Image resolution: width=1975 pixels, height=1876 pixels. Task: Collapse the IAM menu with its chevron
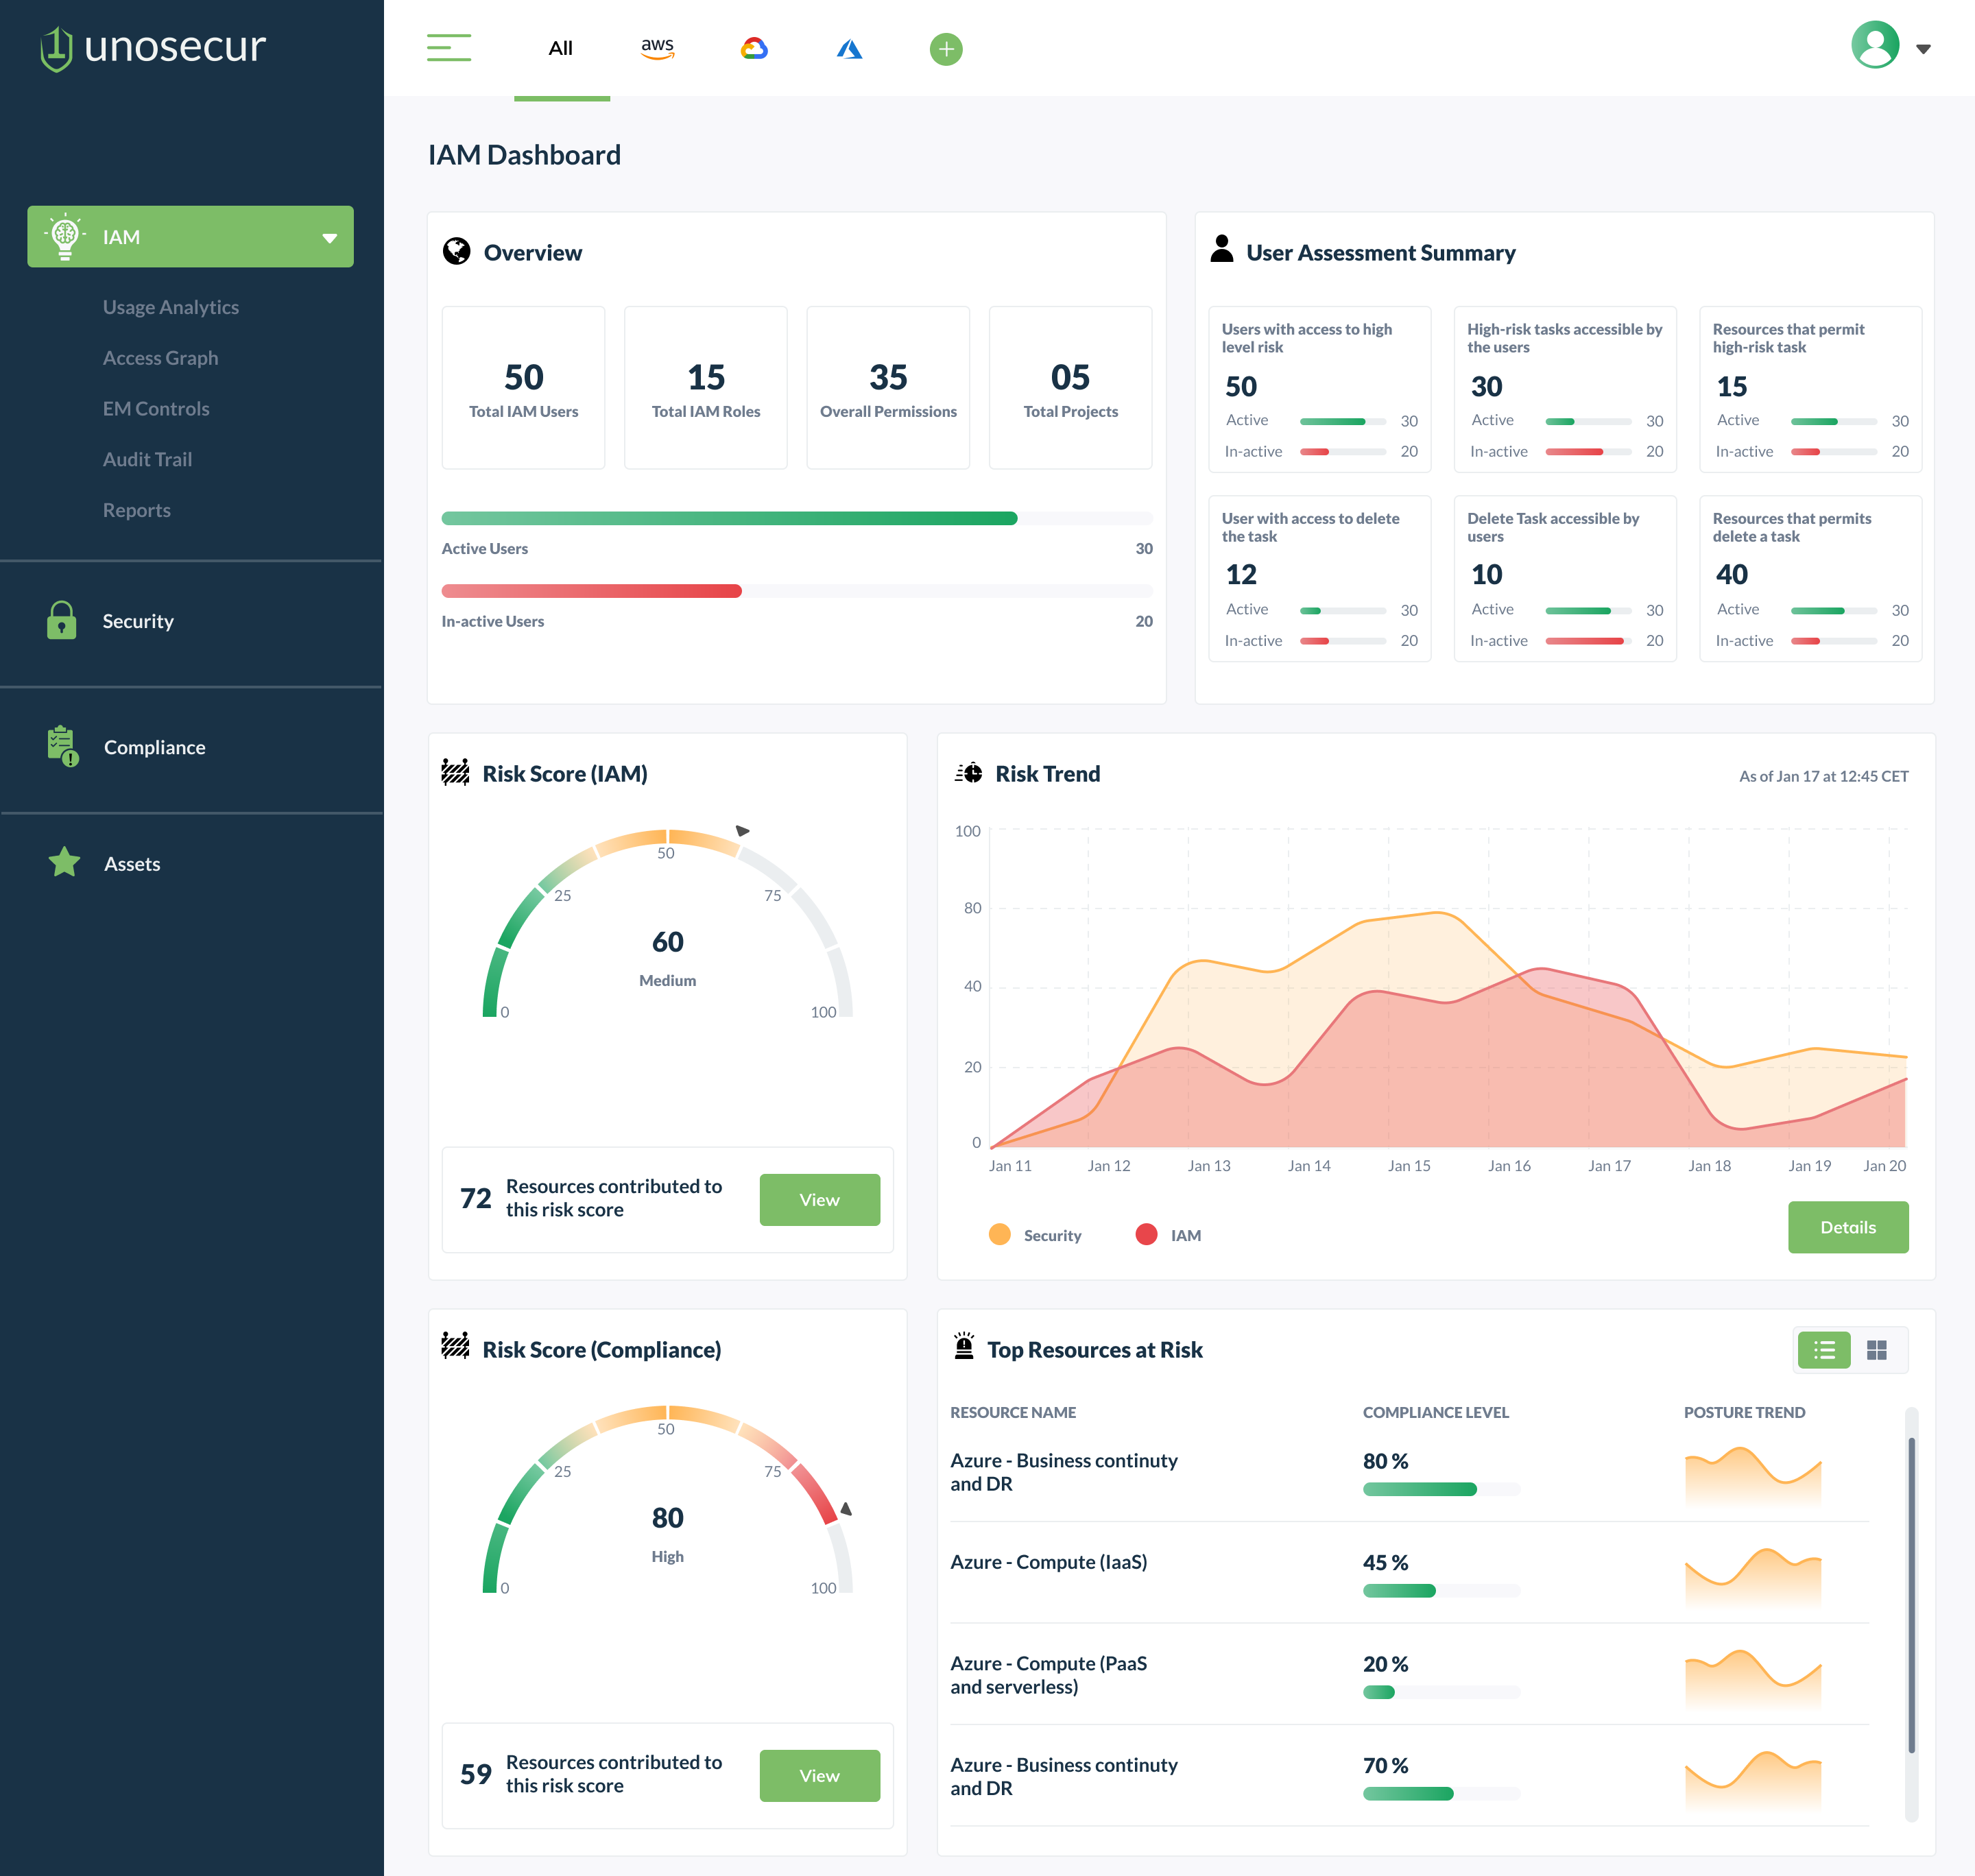329,238
